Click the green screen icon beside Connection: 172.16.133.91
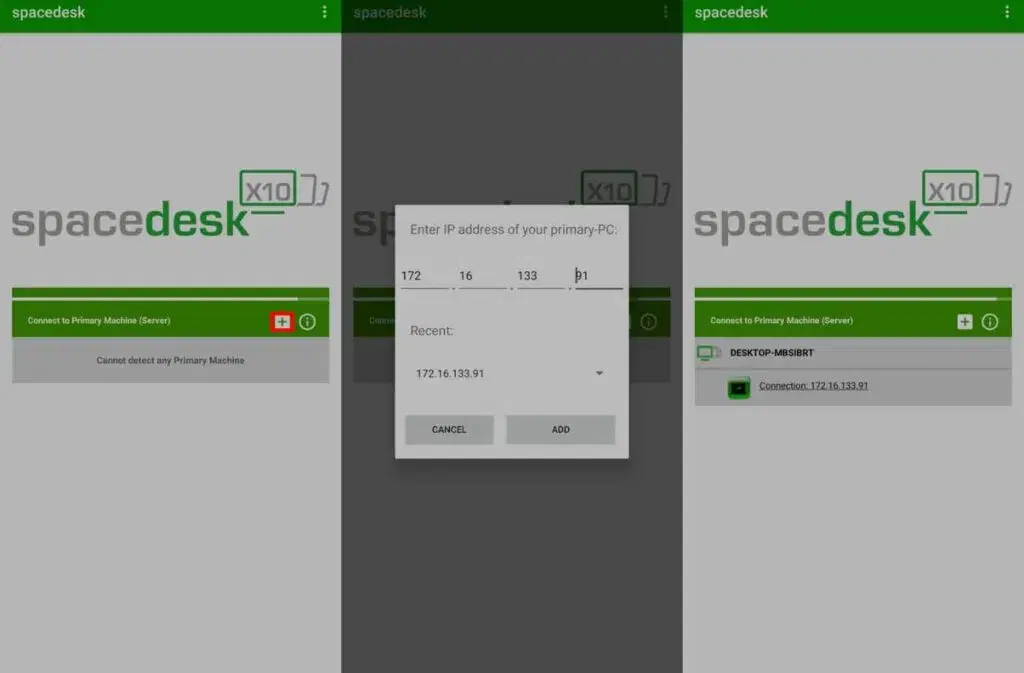 739,388
